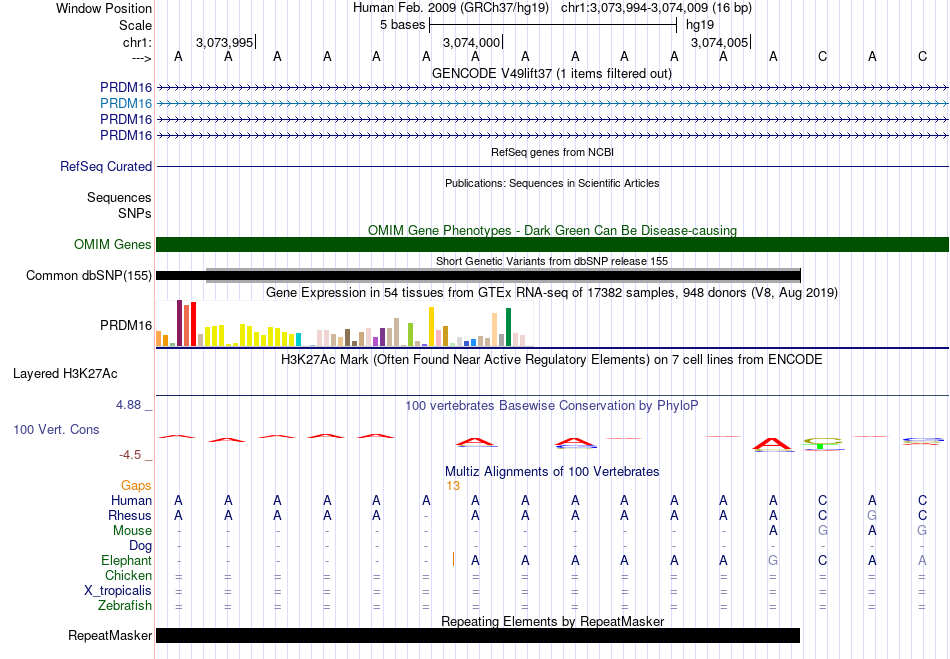This screenshot has width=950, height=659.
Task: Click the SNPs track label
Action: pos(135,213)
